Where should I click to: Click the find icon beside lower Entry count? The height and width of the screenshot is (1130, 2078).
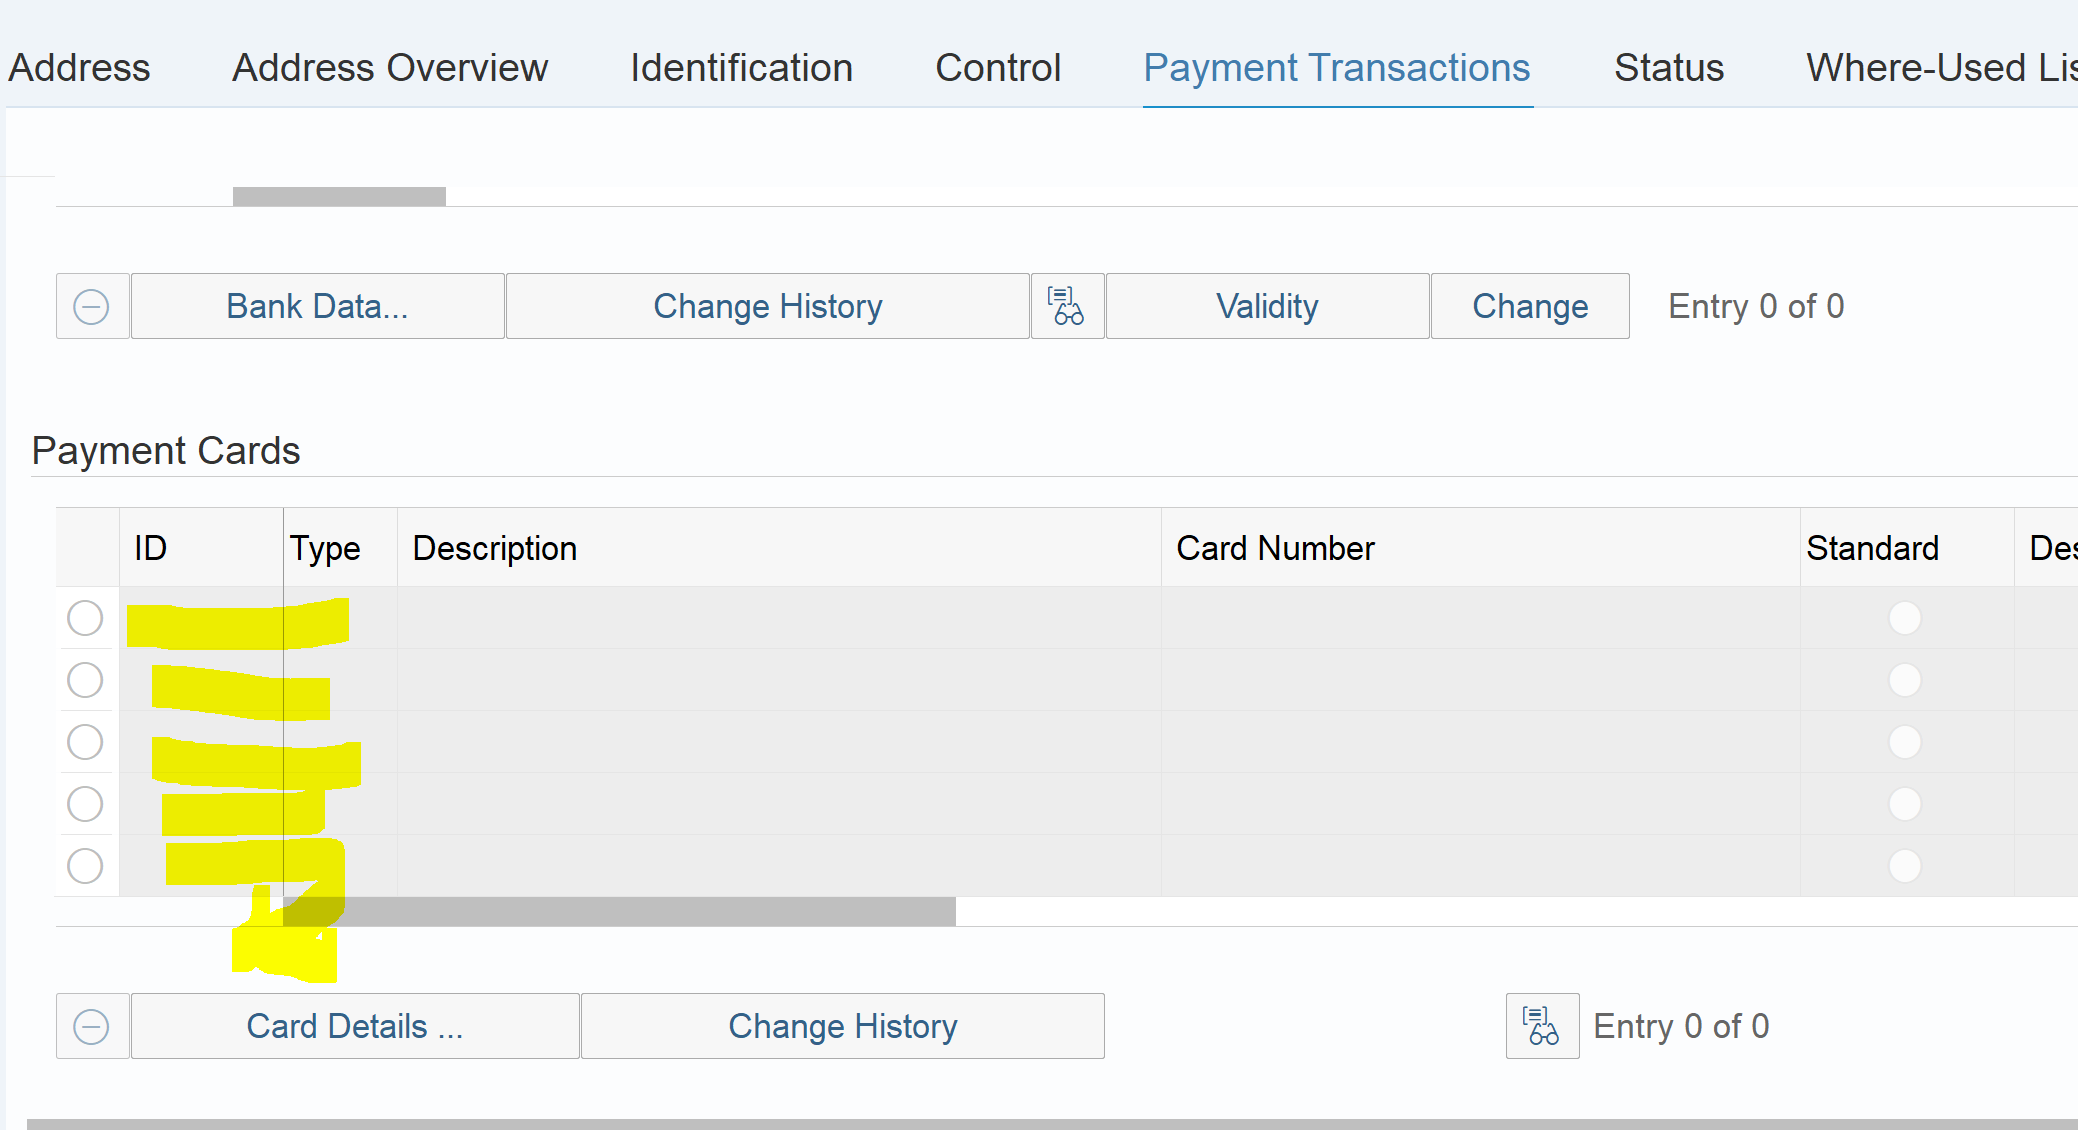point(1542,1027)
